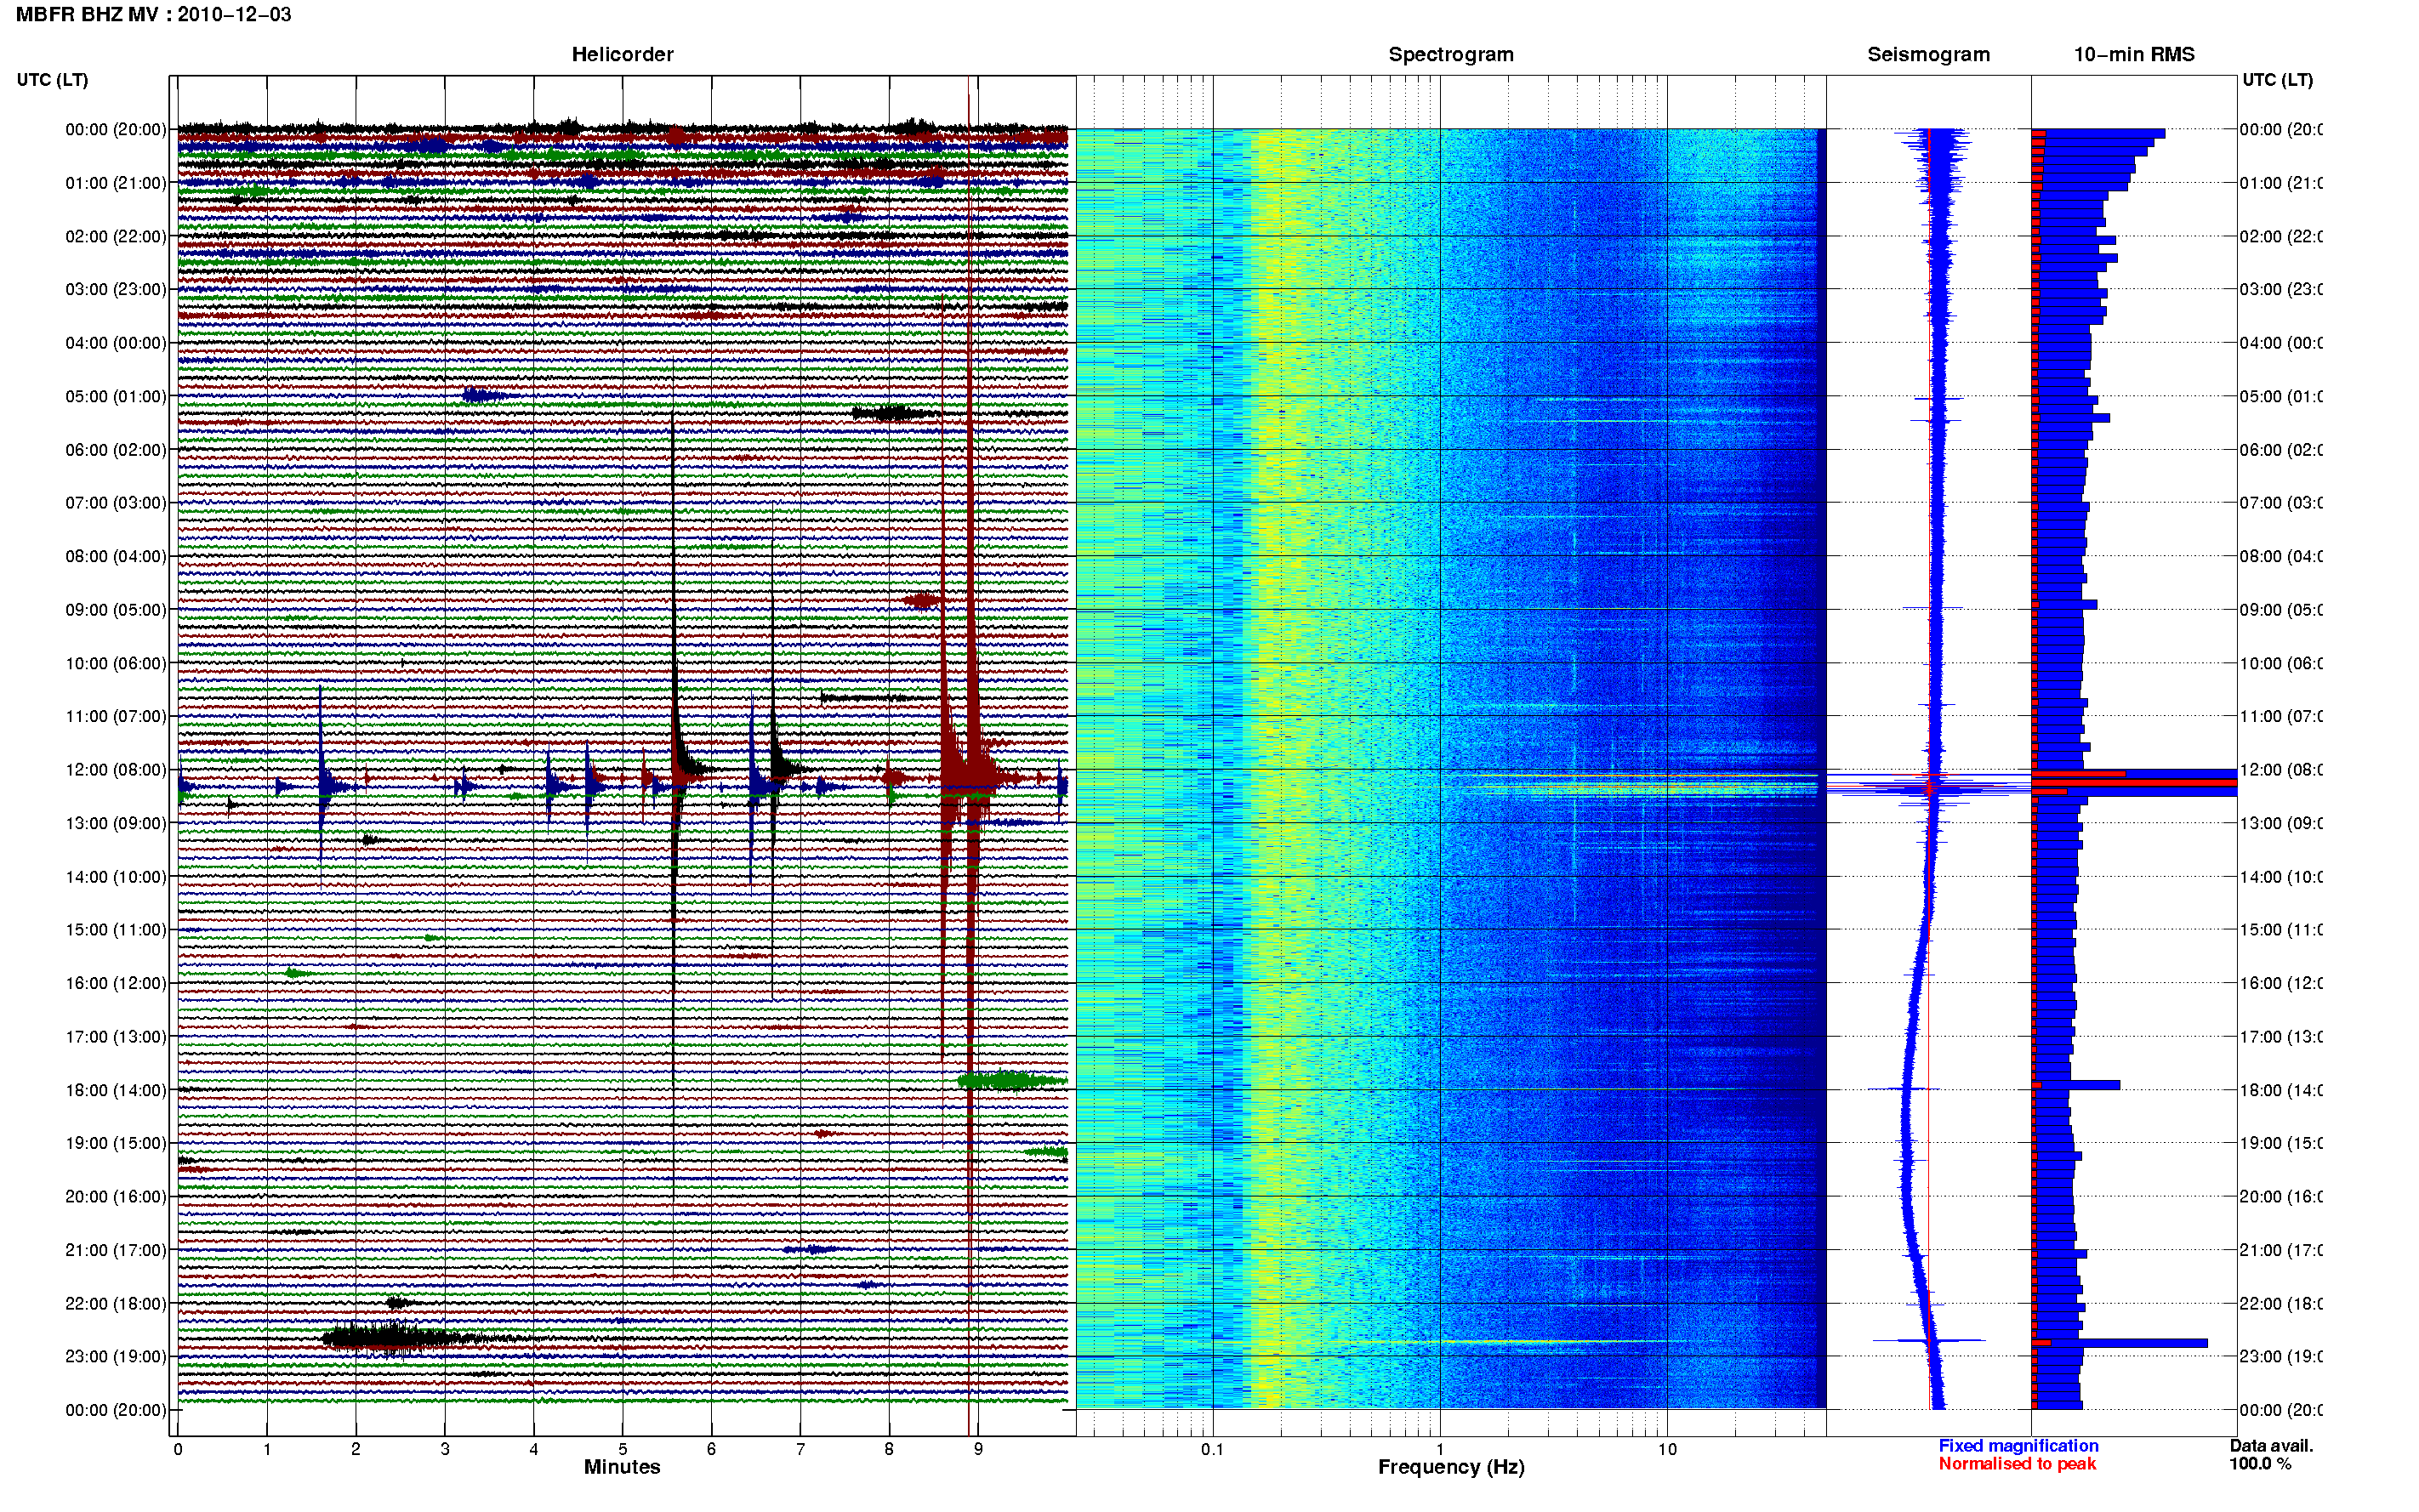Click the long blue RMS bar near 22:40
The height and width of the screenshot is (1512, 2419).
[x=2120, y=1343]
